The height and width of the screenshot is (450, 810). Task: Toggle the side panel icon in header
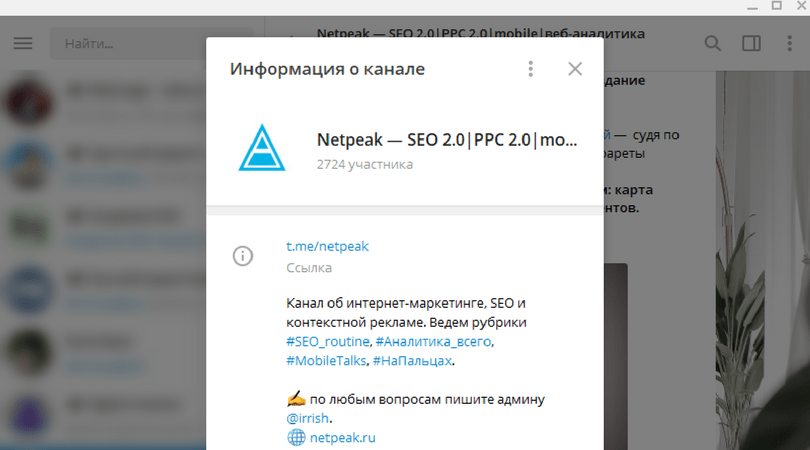pos(751,43)
